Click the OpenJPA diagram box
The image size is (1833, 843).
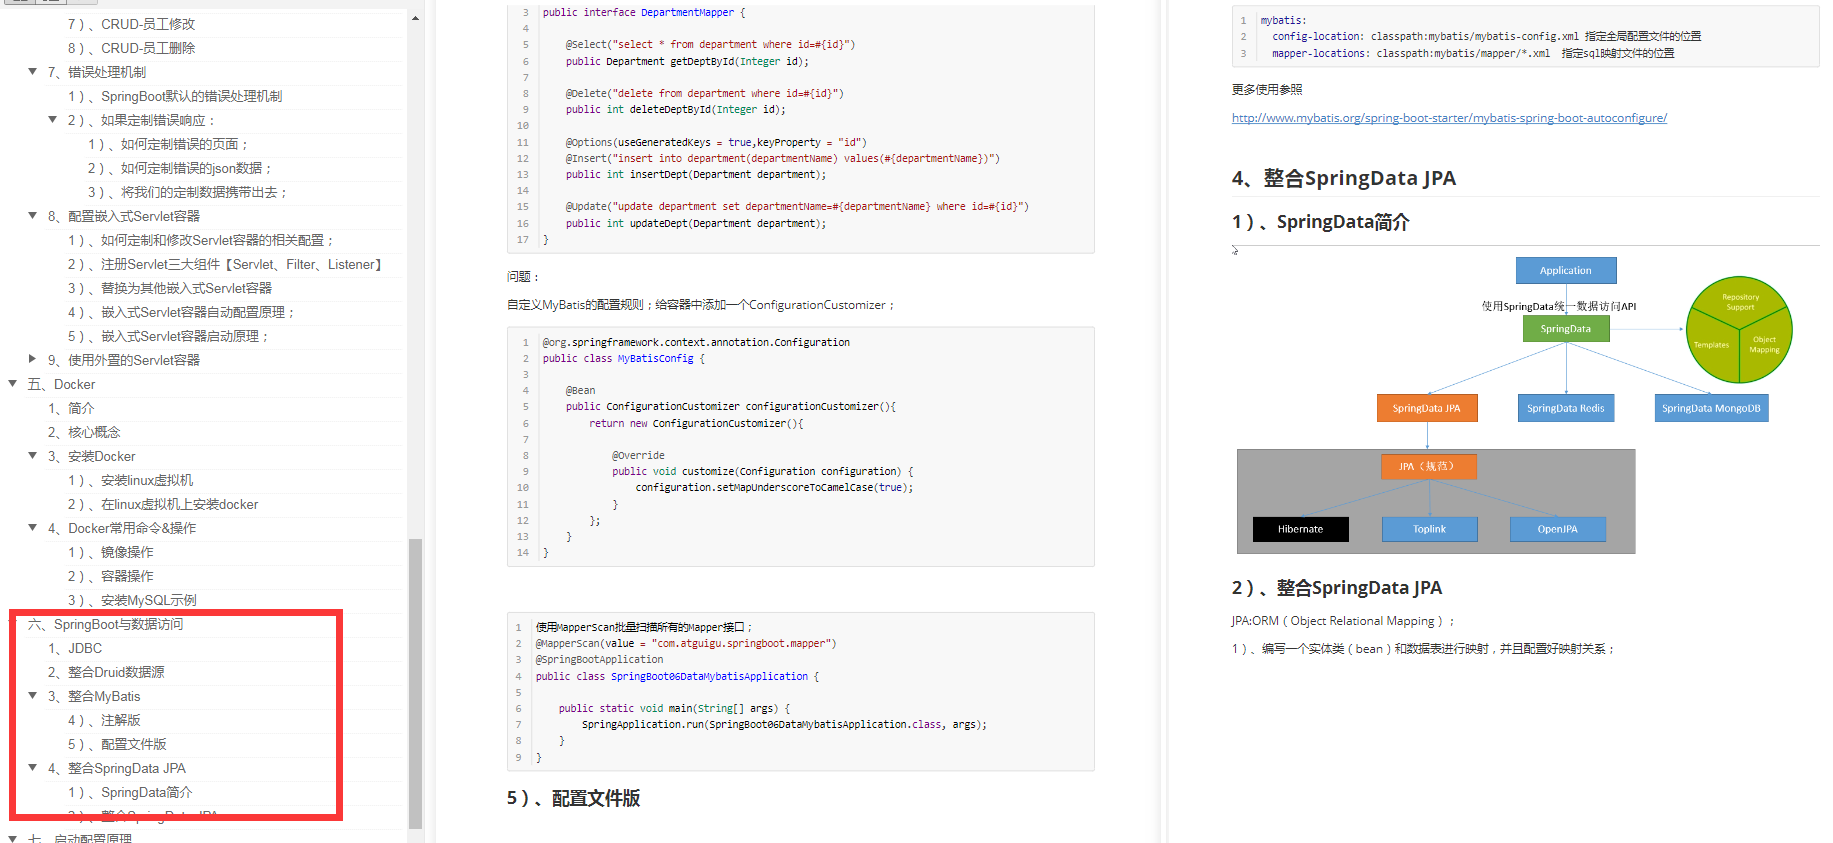click(1558, 529)
